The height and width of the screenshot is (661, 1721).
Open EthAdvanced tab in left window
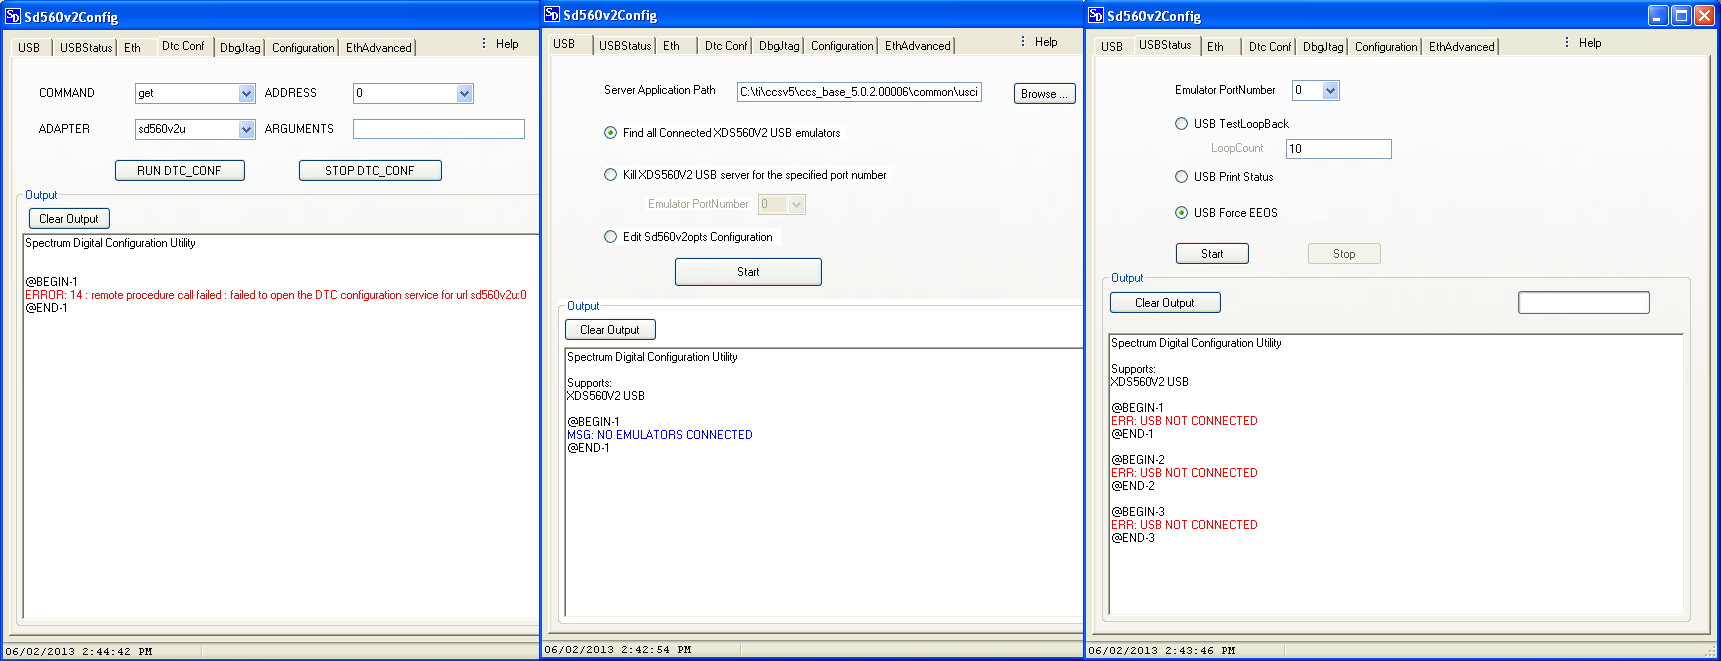tap(379, 48)
